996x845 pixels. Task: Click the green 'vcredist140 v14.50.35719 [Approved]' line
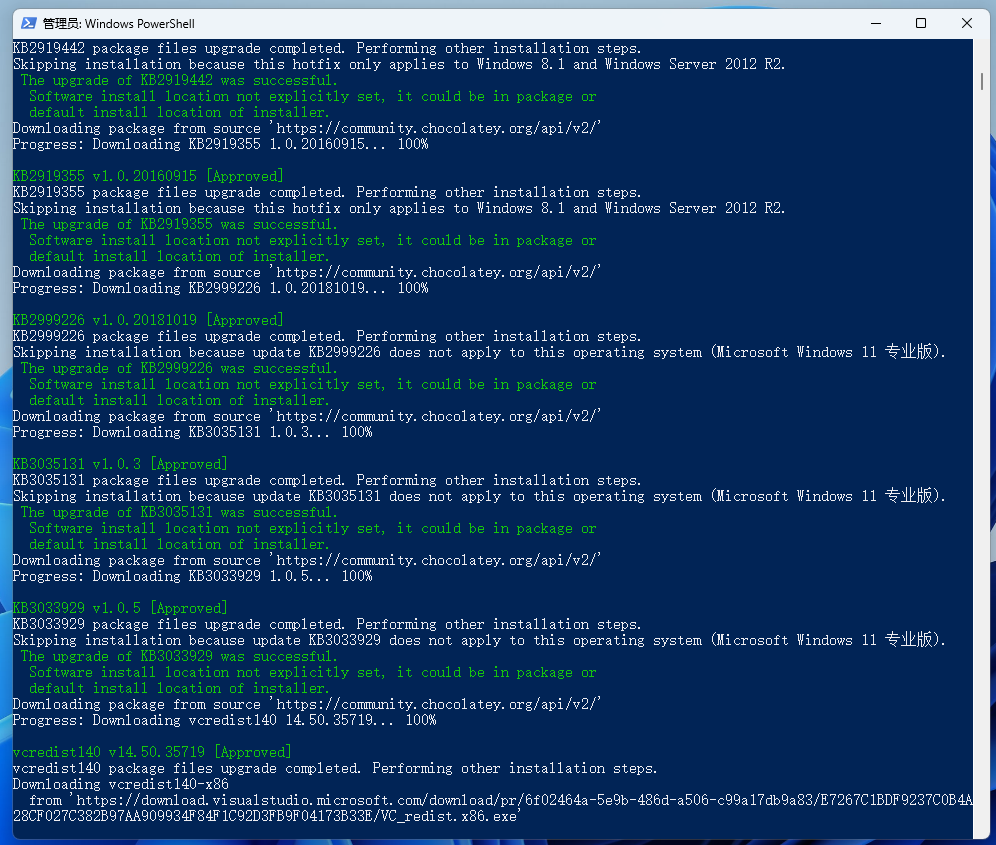(x=152, y=752)
